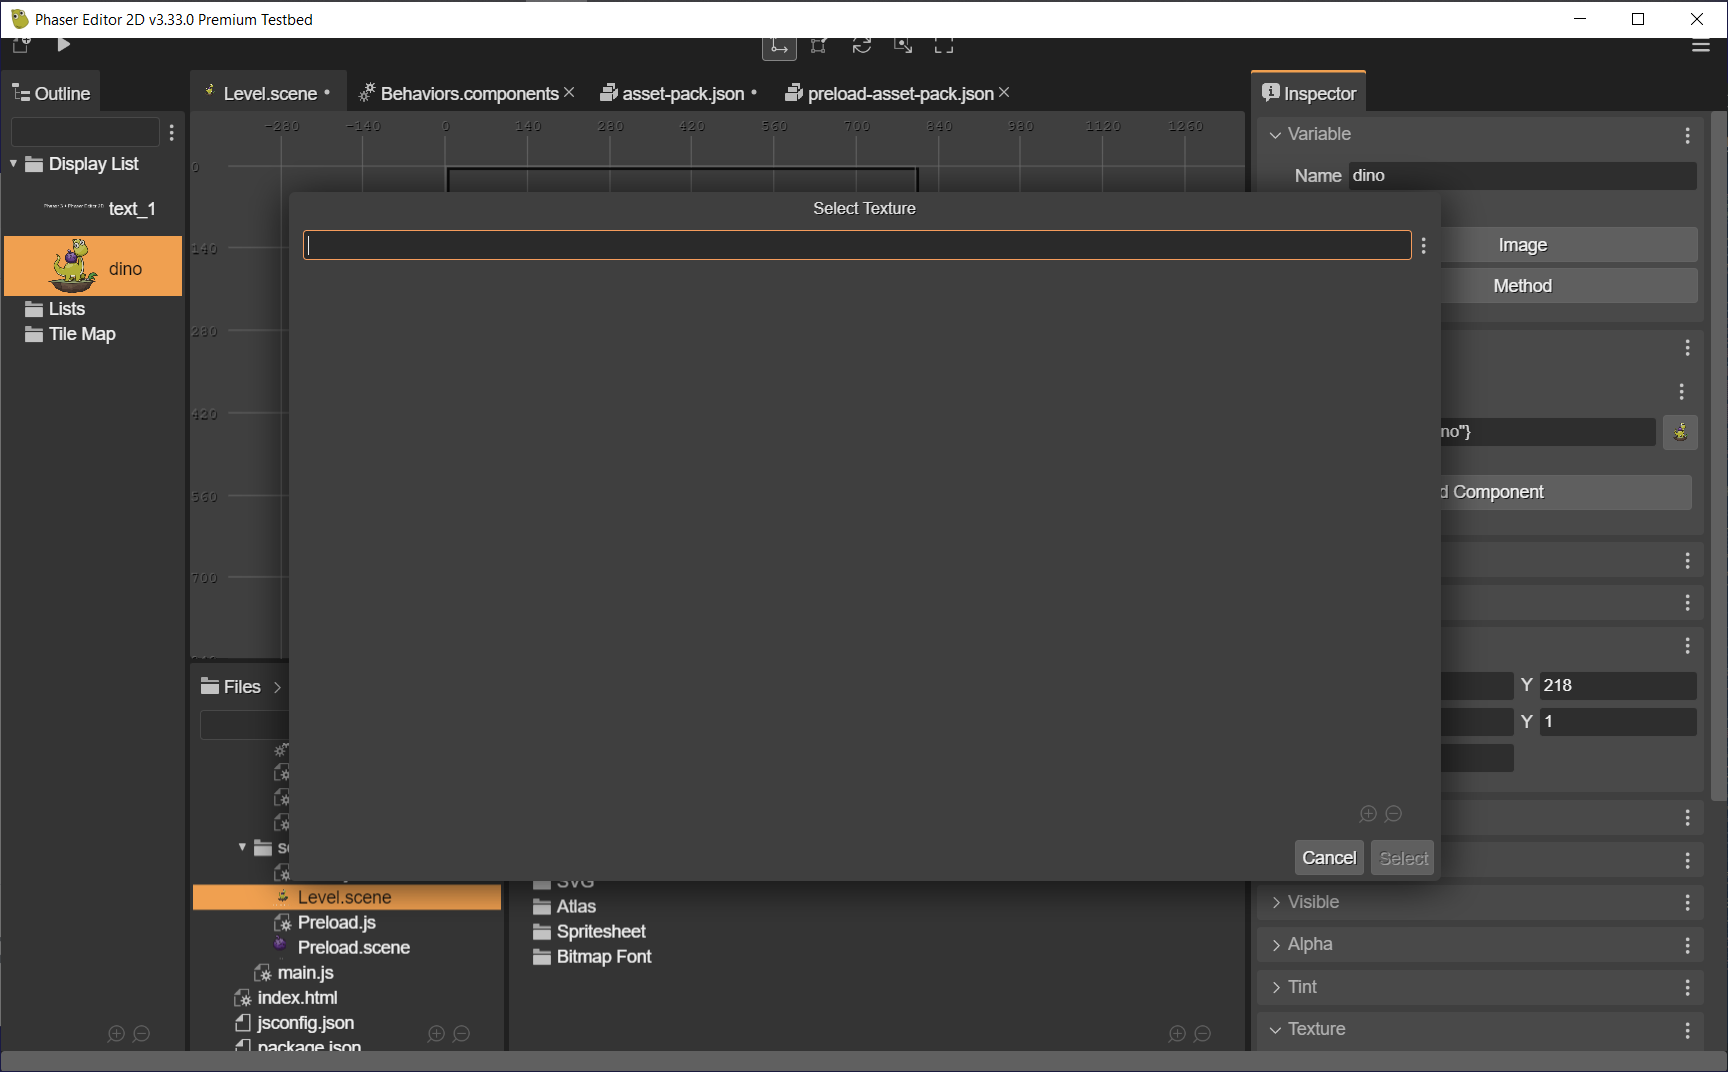Type in the Select Texture search field
This screenshot has height=1072, width=1728.
click(x=857, y=245)
